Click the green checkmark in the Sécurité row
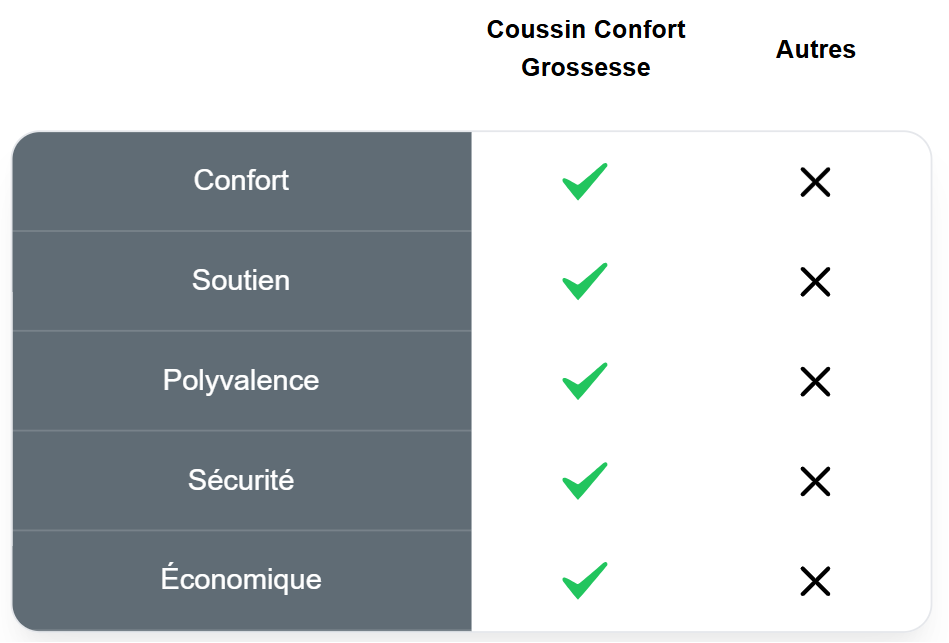The width and height of the screenshot is (949, 643). pos(585,481)
